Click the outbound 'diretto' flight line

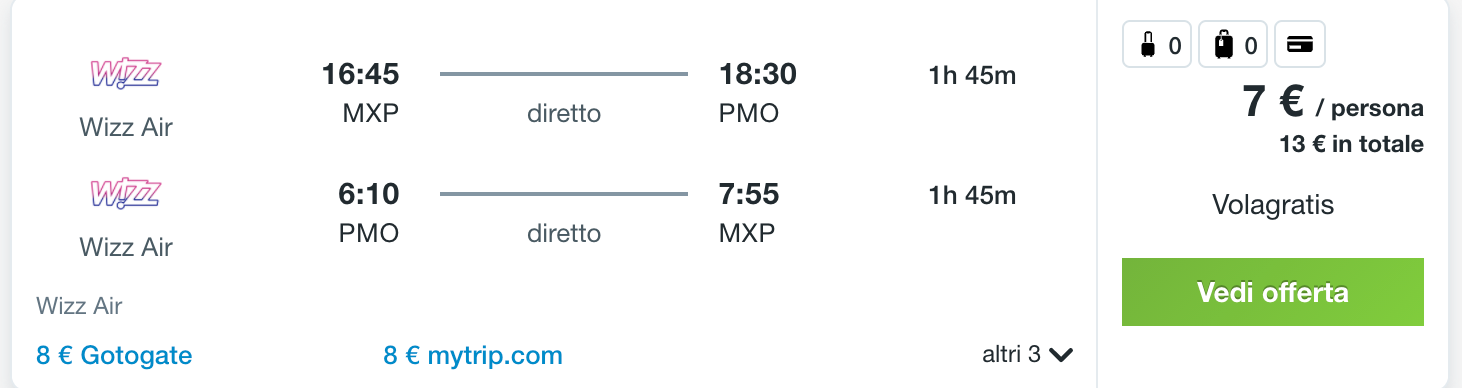click(564, 74)
